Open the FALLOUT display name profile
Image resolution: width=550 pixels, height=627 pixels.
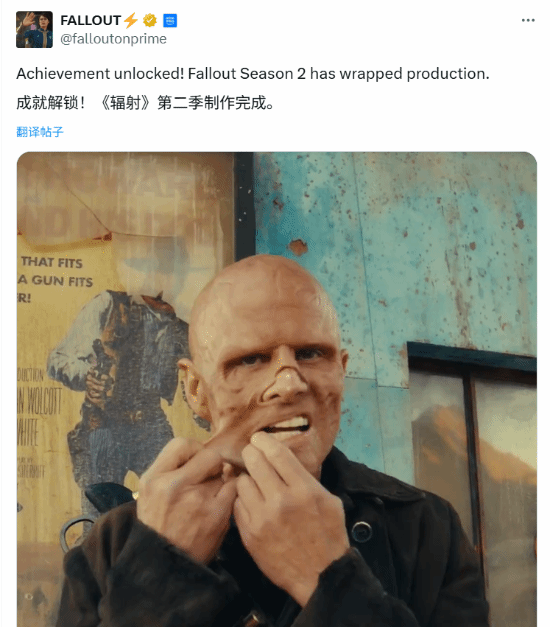91,20
